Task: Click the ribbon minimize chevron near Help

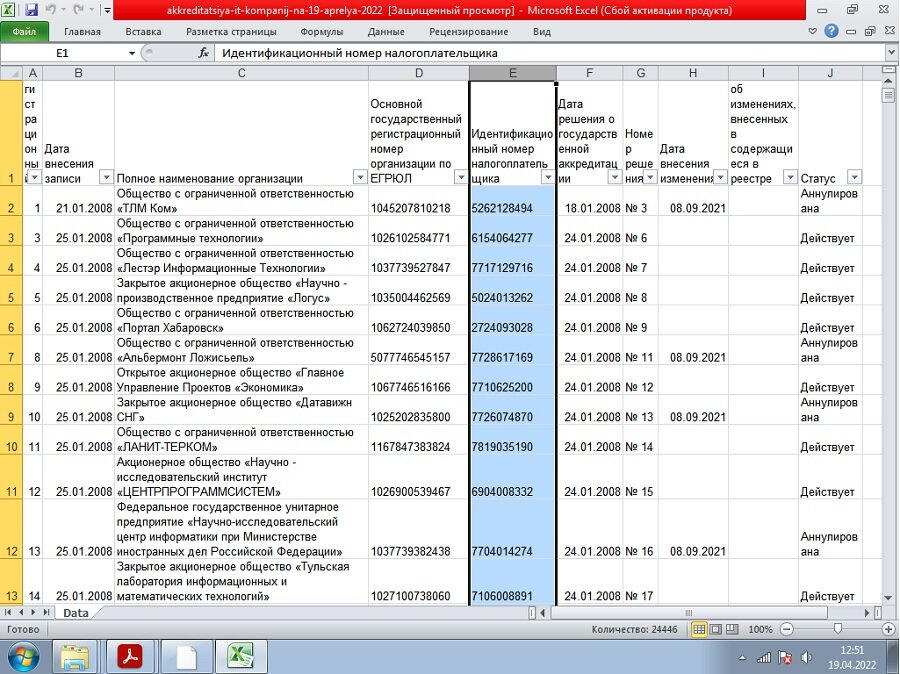Action: pos(812,32)
